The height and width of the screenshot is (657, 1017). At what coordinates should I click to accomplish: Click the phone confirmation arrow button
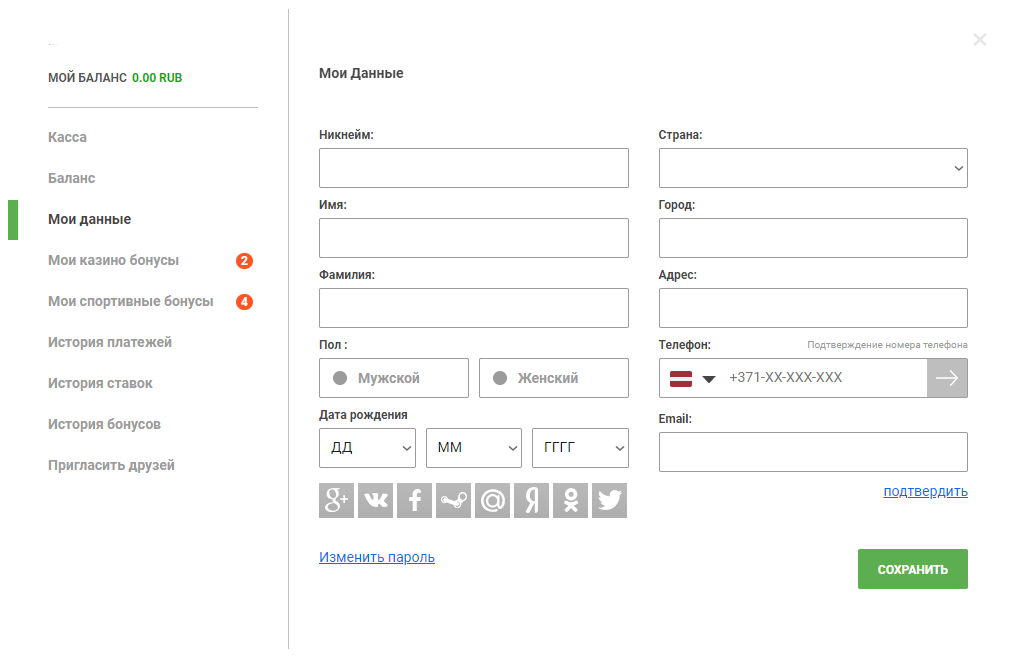pos(947,378)
